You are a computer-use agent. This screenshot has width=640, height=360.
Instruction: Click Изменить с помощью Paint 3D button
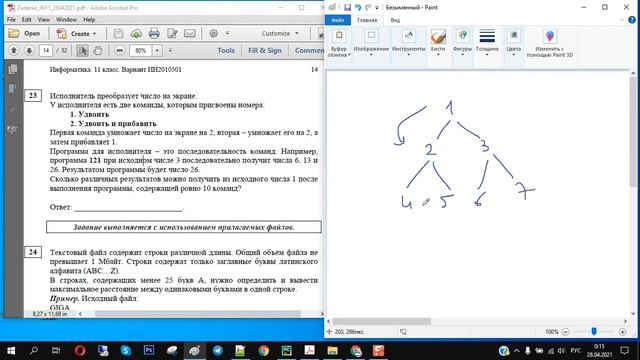tap(550, 43)
